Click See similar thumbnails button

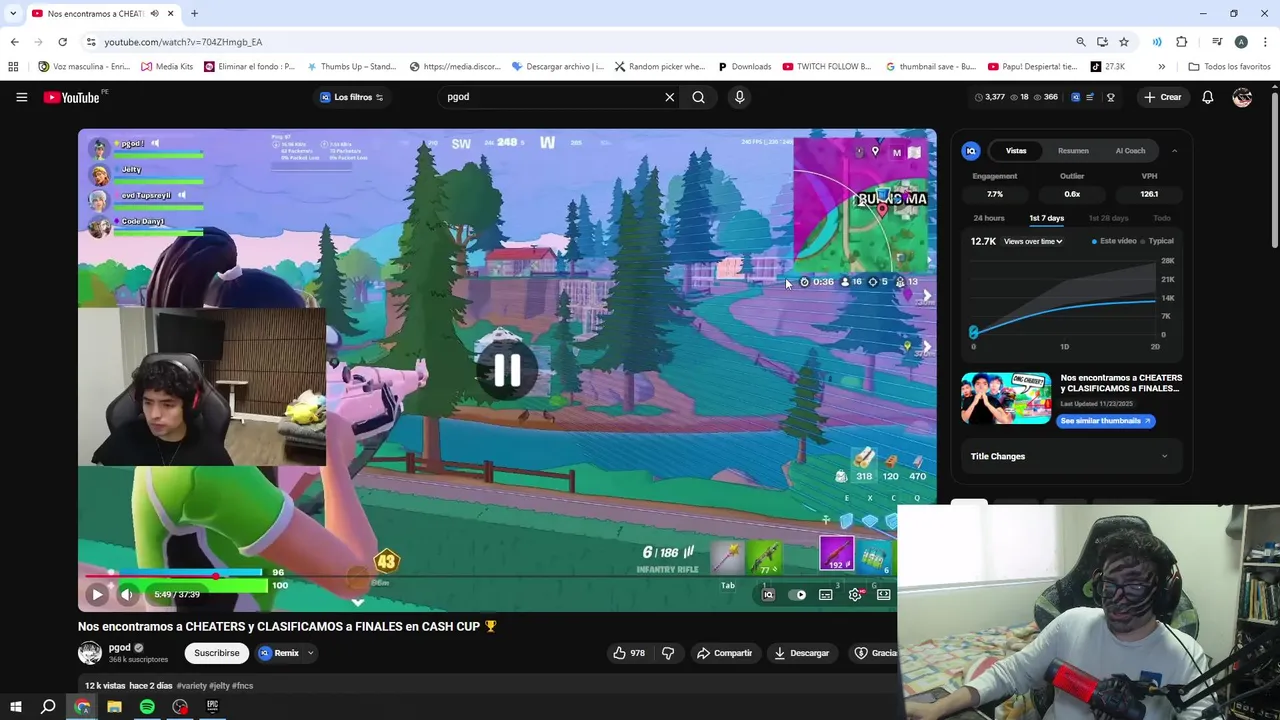[1105, 421]
